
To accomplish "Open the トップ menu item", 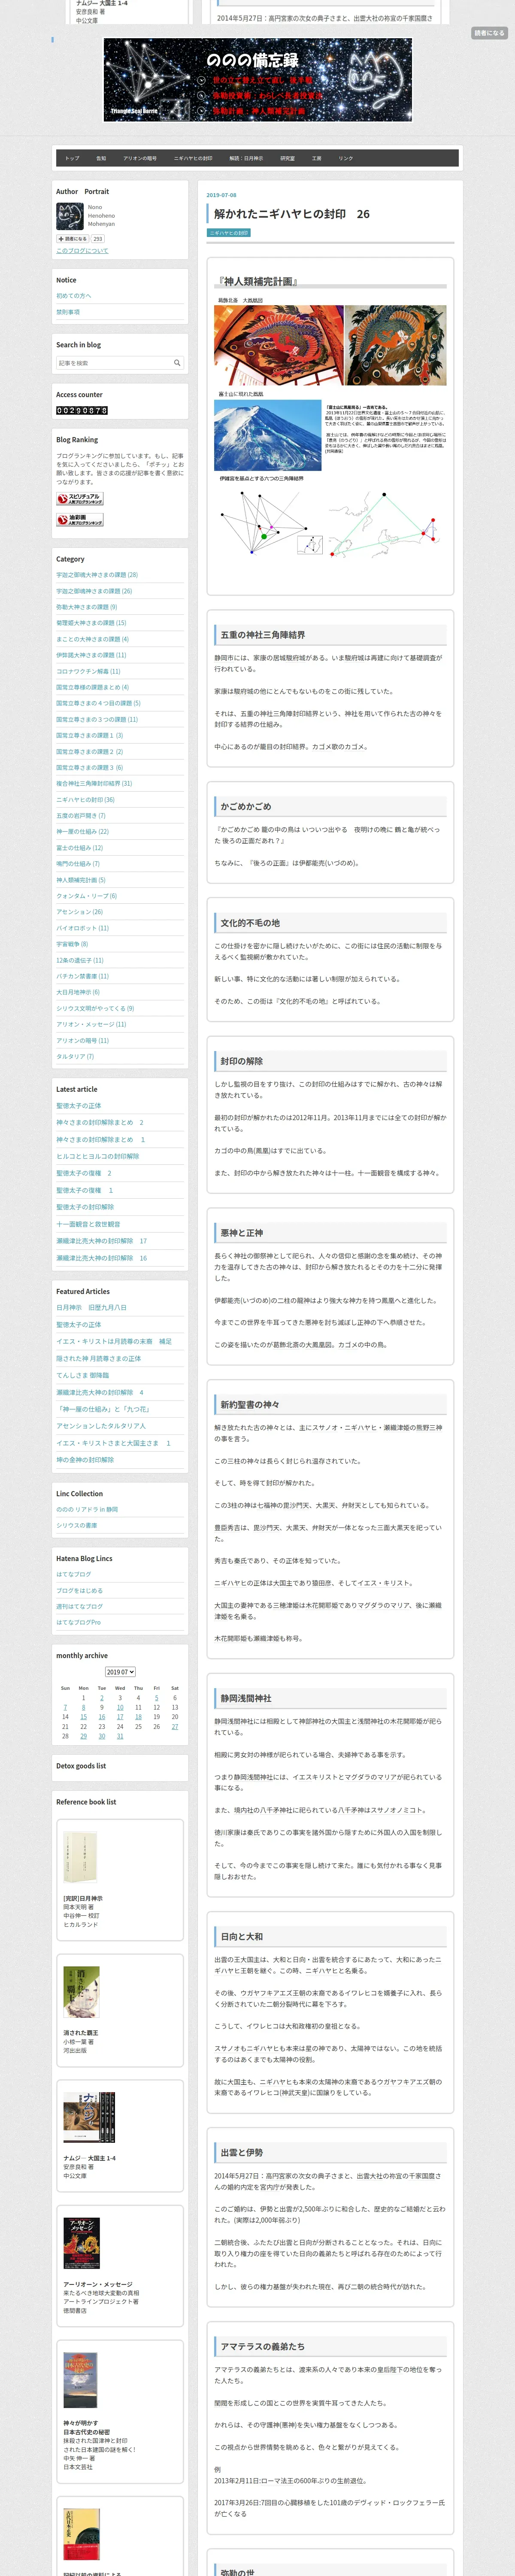I will pyautogui.click(x=72, y=158).
